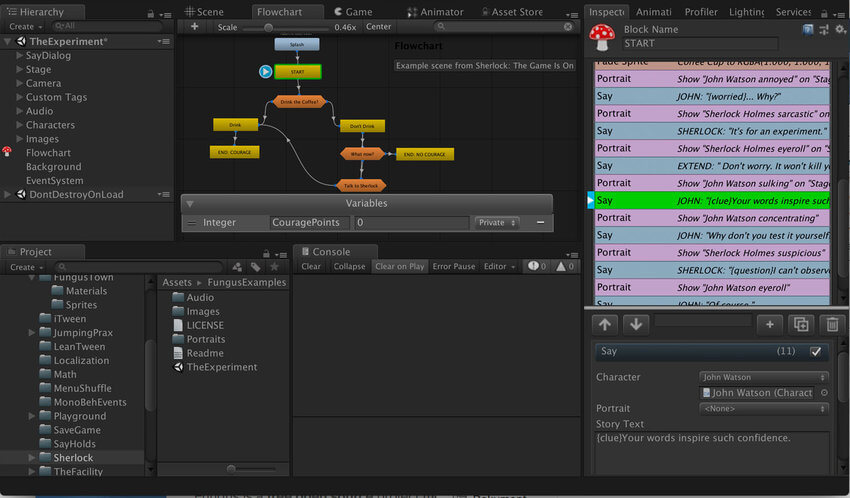
Task: Click the Block Name START field
Action: [x=700, y=43]
